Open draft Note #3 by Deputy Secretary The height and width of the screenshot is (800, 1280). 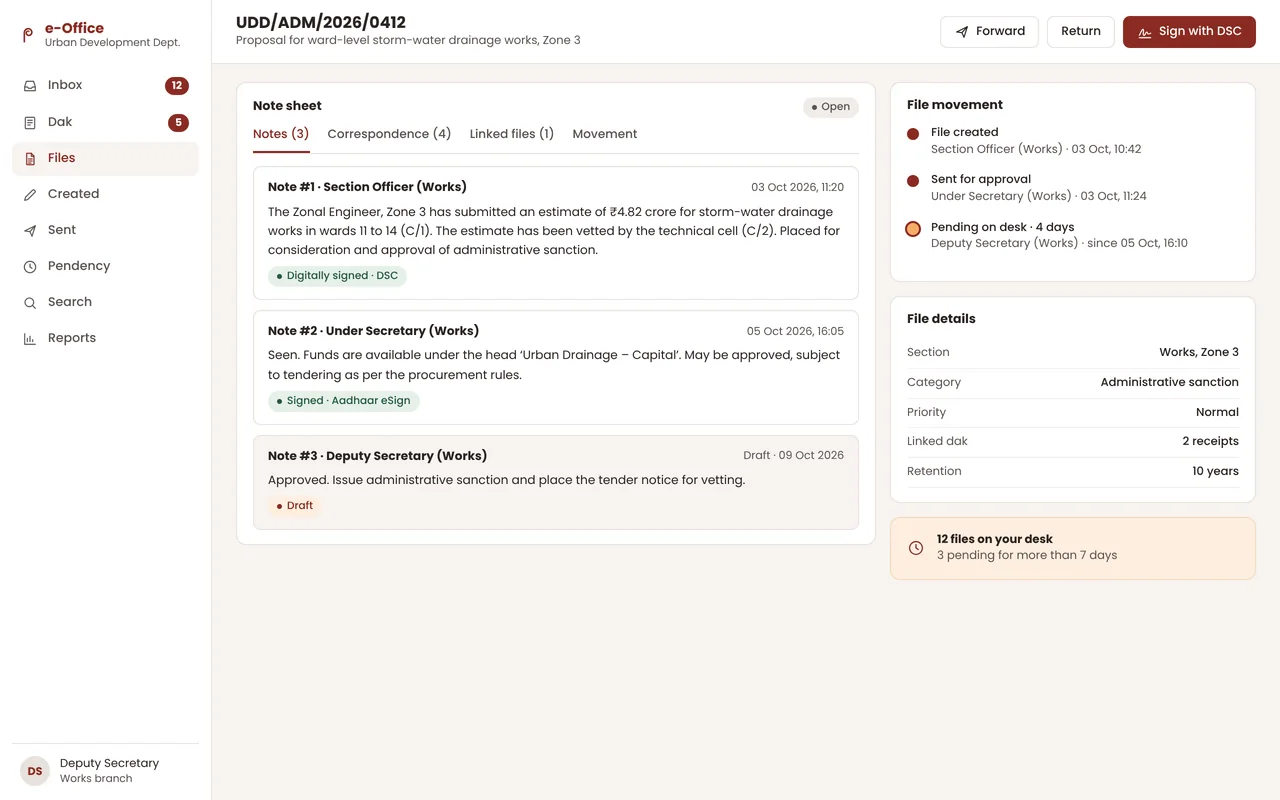[x=556, y=482]
